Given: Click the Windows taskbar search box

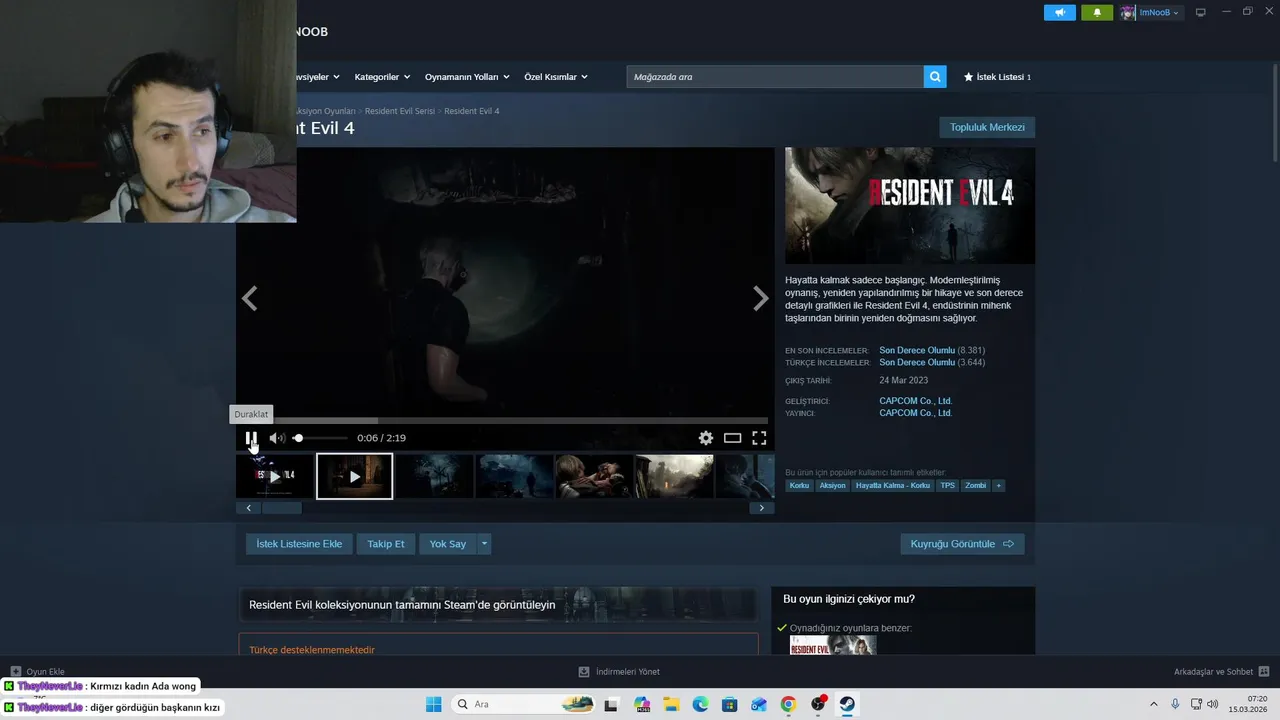Looking at the screenshot, I should [x=525, y=704].
